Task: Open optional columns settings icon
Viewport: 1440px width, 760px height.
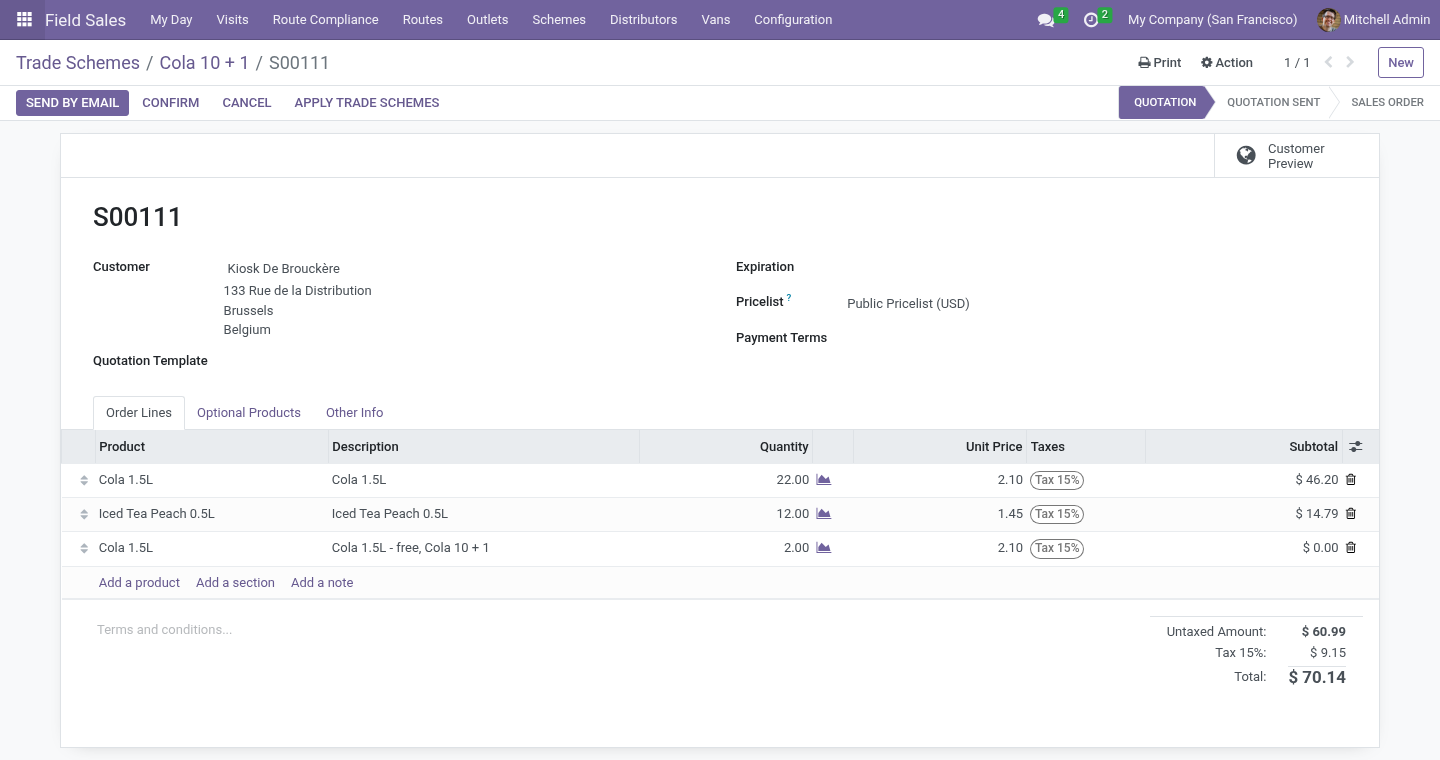Action: click(1356, 447)
